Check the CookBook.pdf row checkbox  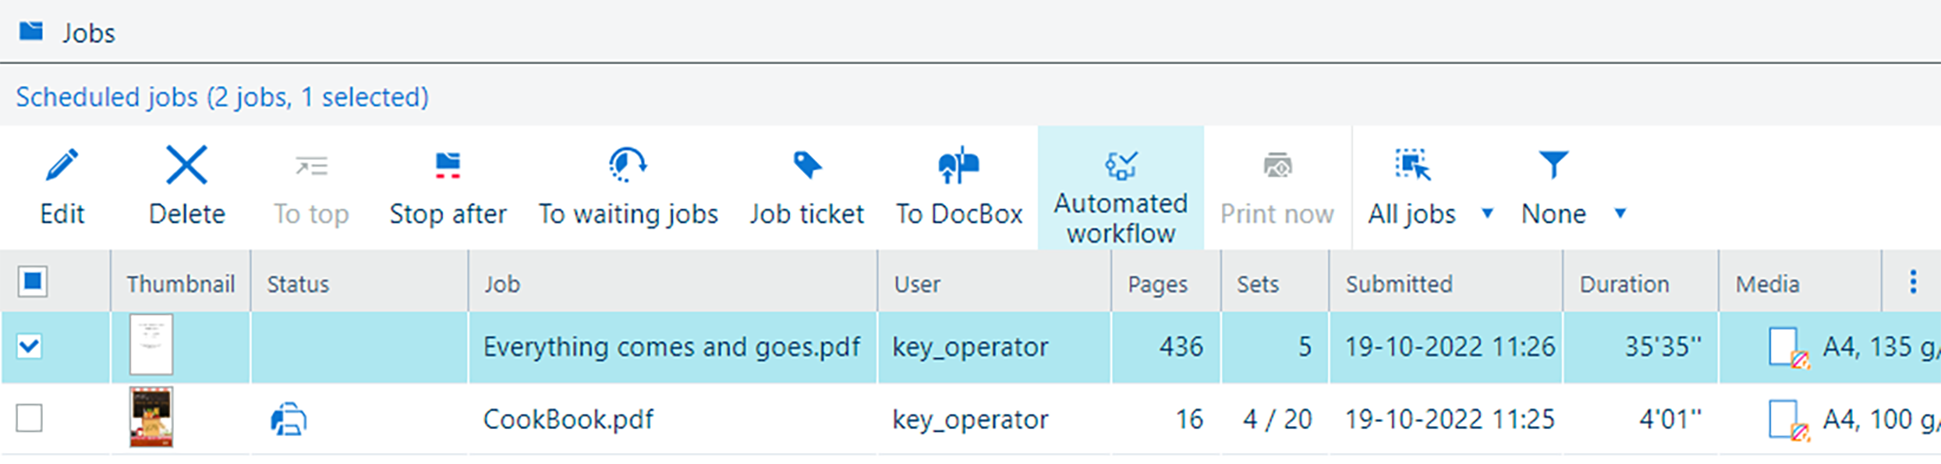coord(30,418)
